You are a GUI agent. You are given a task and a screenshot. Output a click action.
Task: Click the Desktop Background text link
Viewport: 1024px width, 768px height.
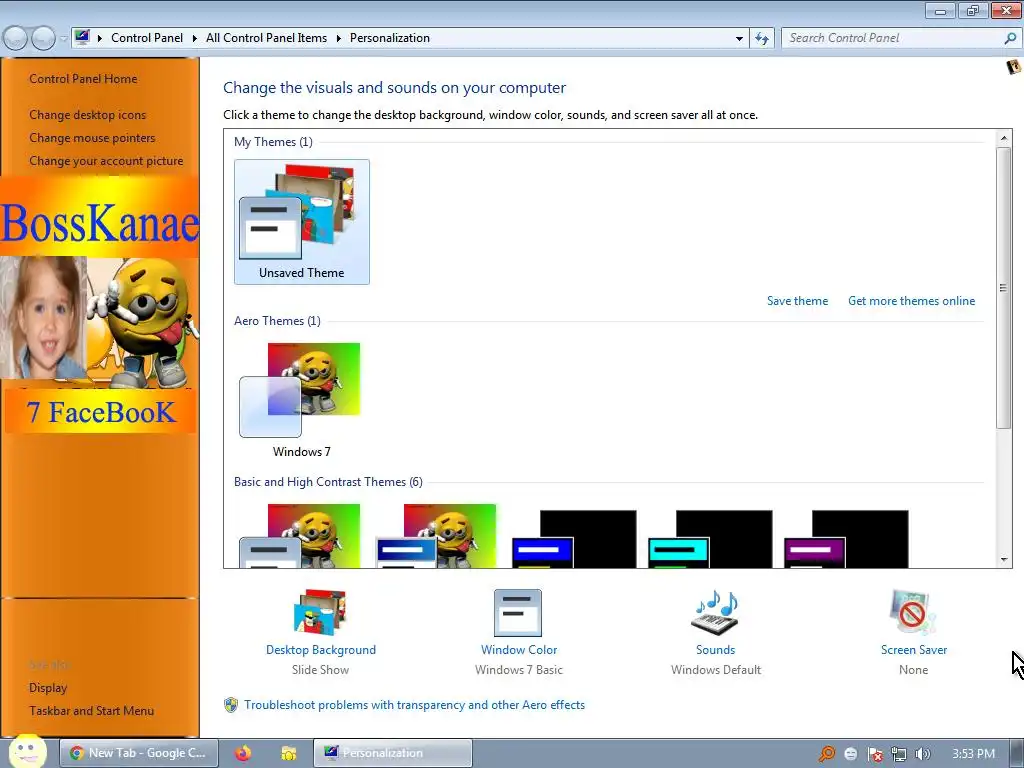(321, 650)
